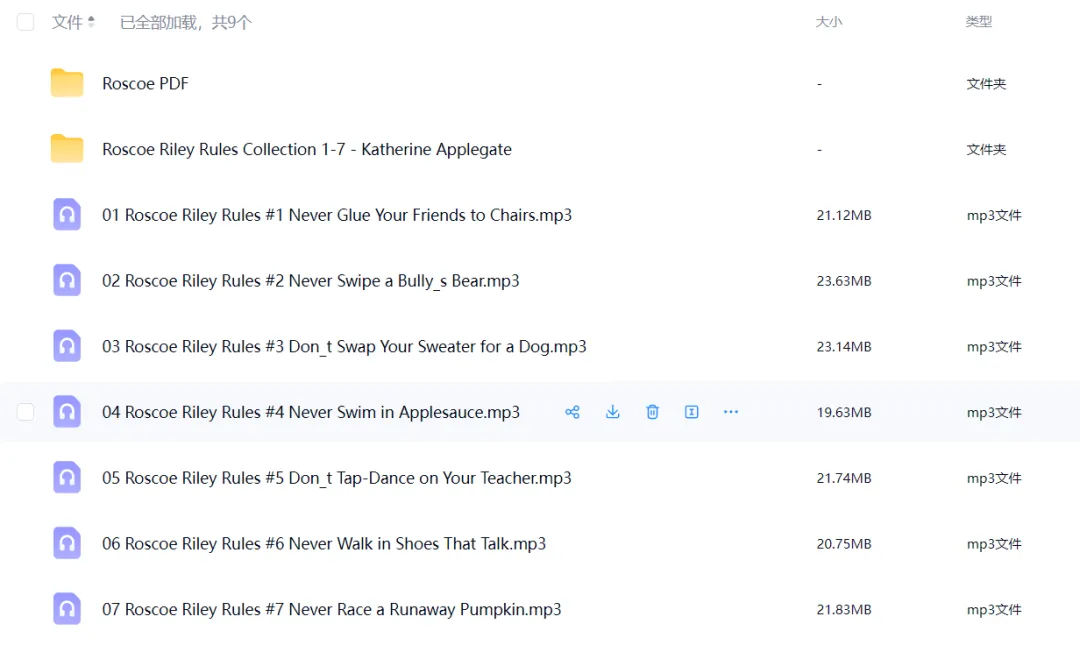The width and height of the screenshot is (1080, 652).
Task: Click mp3文件 type in the 07 Runaway Pumpkin row
Action: (x=994, y=610)
